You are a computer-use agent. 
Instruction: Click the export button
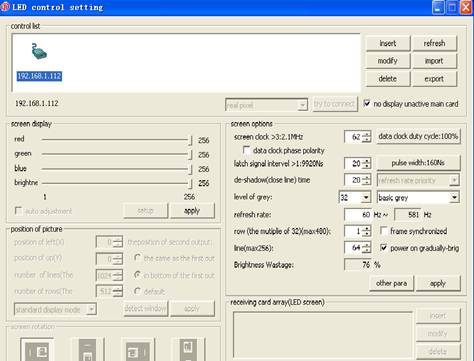coord(434,79)
